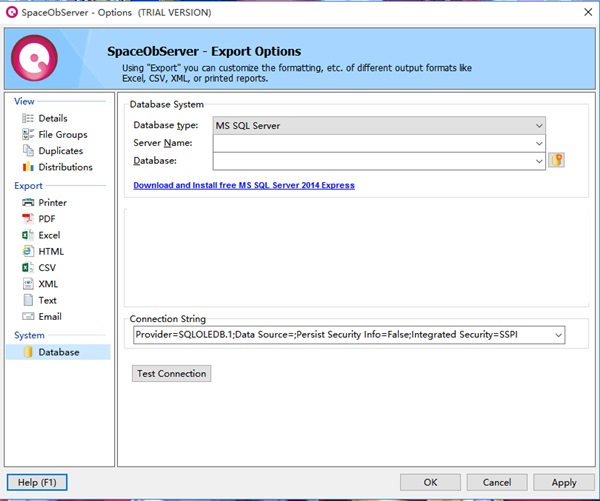600x501 pixels.
Task: Close the Options dialog window
Action: pos(588,12)
